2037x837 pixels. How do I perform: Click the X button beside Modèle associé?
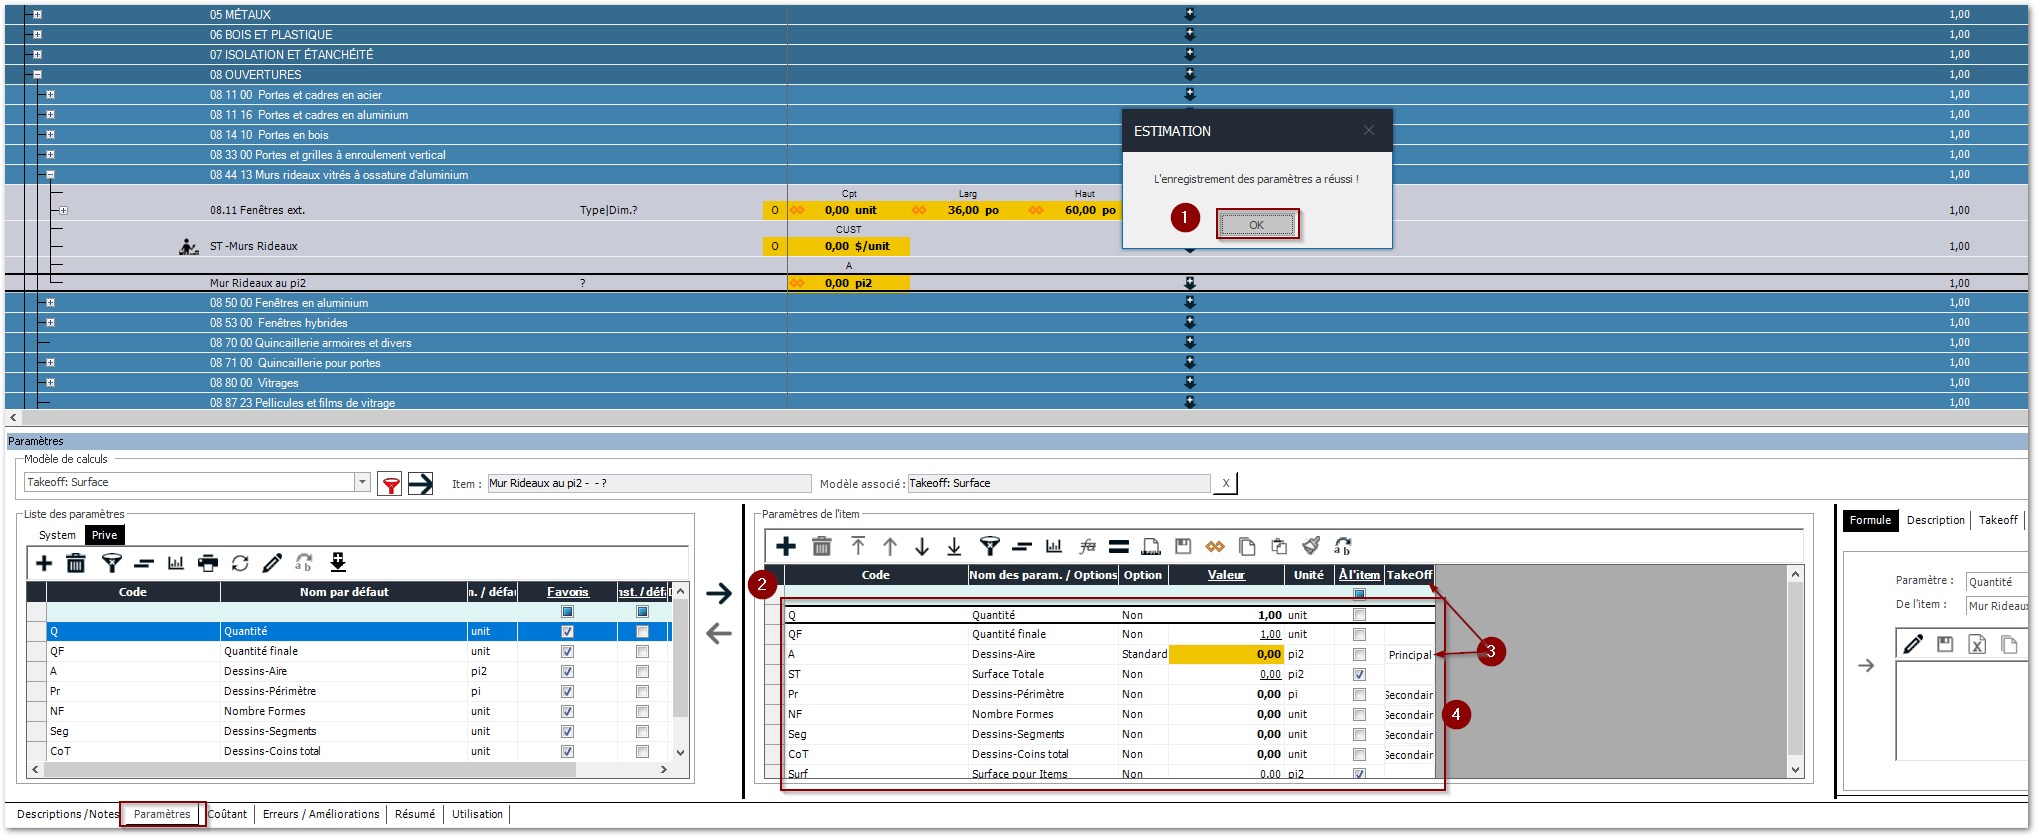[x=1226, y=484]
